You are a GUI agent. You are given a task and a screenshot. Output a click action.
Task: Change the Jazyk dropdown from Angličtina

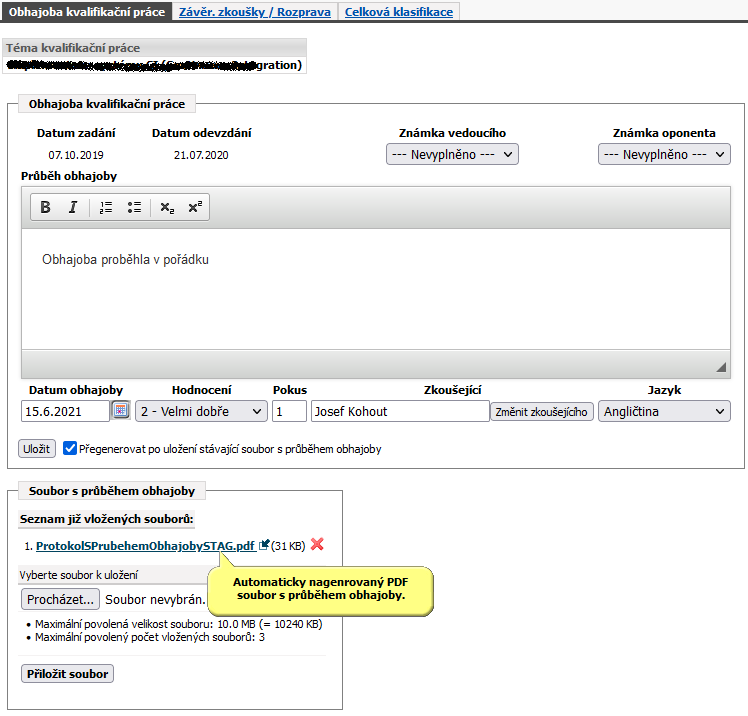pos(664,411)
